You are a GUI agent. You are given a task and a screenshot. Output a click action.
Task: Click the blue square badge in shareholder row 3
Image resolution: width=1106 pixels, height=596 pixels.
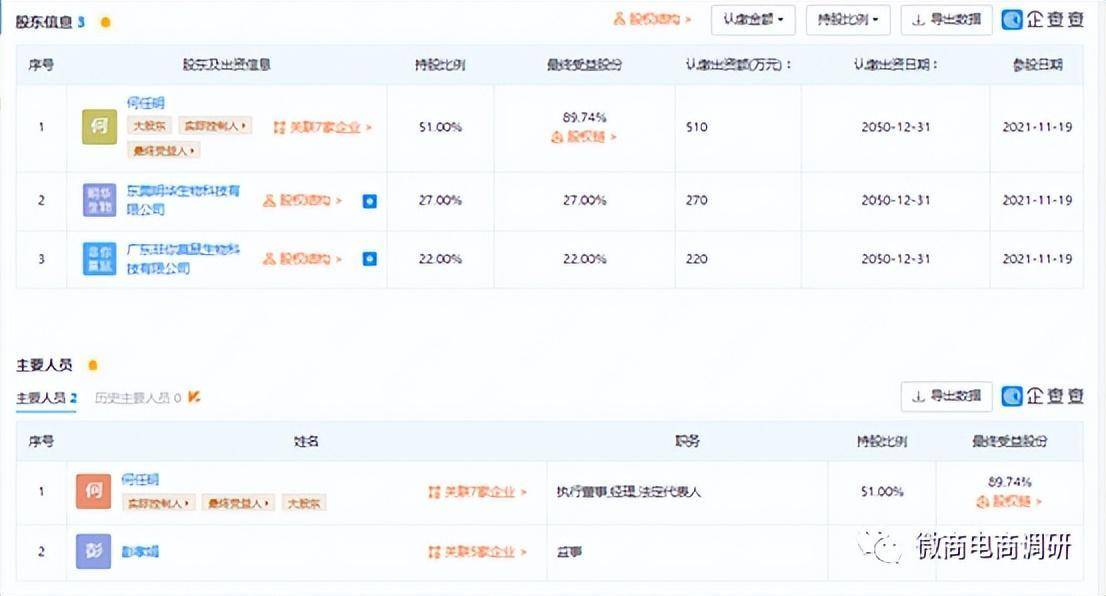tap(369, 259)
